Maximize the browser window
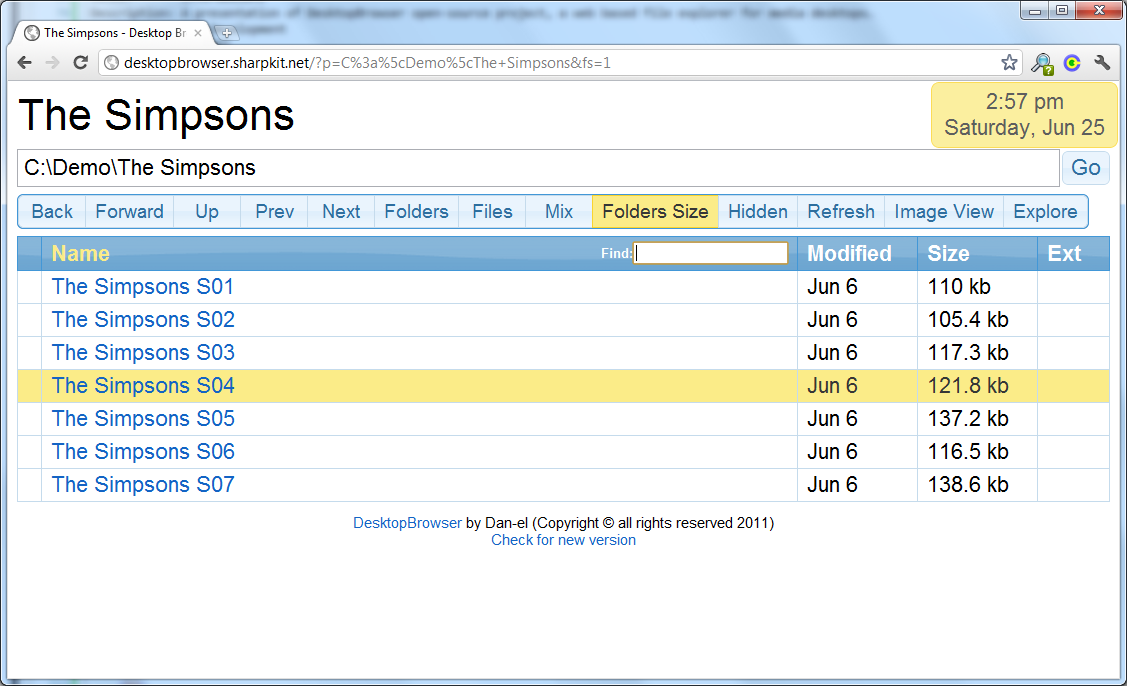 (1062, 10)
